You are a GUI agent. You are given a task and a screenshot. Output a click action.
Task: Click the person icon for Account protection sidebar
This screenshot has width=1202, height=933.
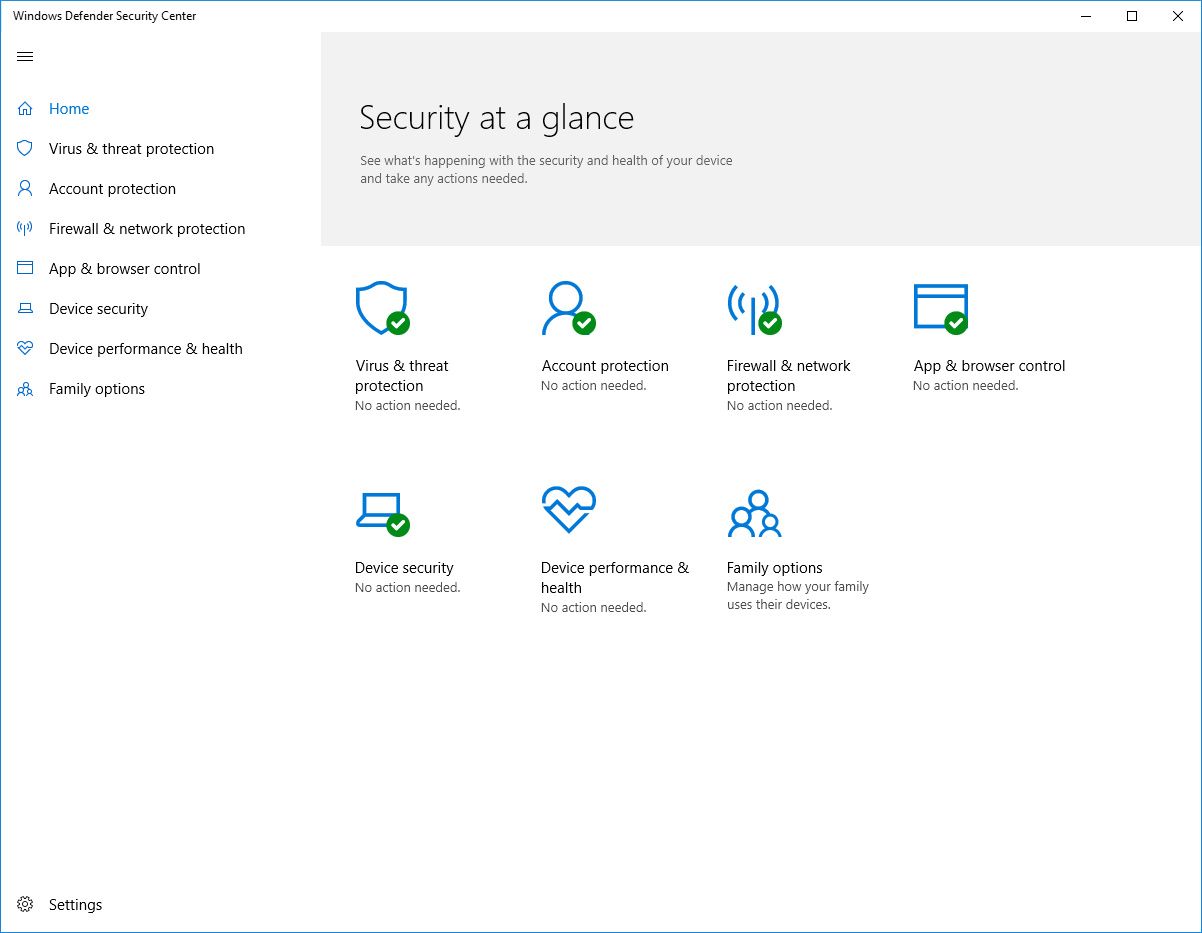point(25,188)
